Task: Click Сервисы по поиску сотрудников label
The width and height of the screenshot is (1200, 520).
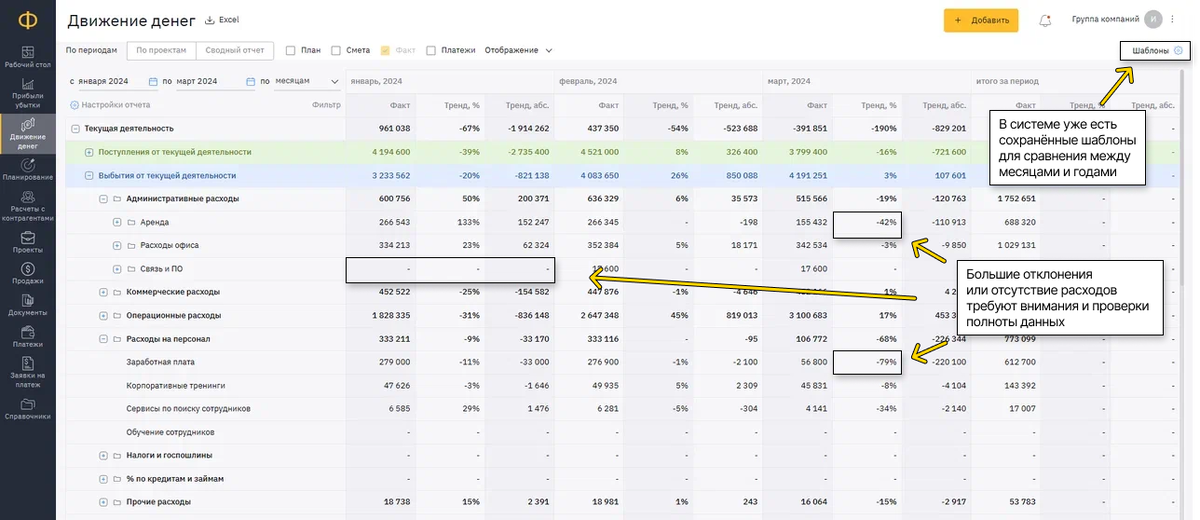Action: [188, 409]
